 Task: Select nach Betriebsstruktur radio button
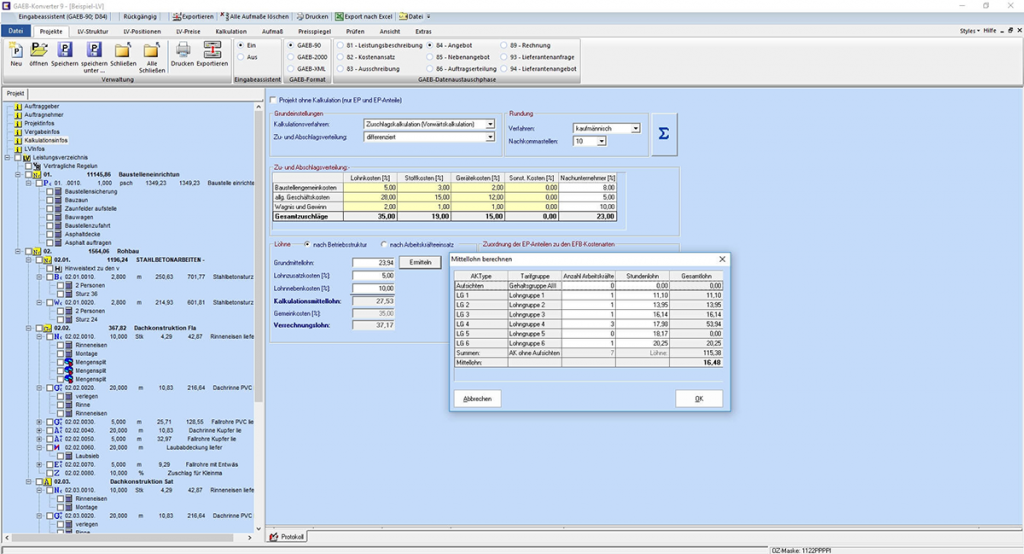click(x=307, y=244)
